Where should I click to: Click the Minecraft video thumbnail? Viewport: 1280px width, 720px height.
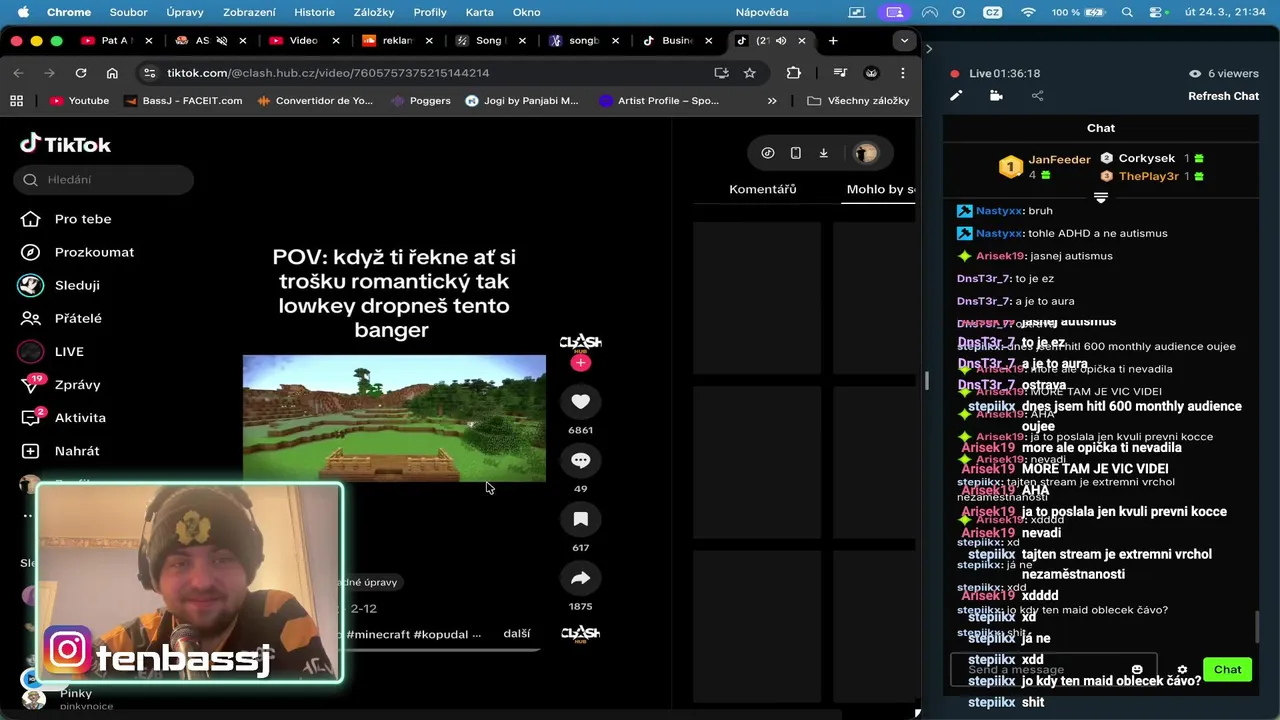[394, 418]
